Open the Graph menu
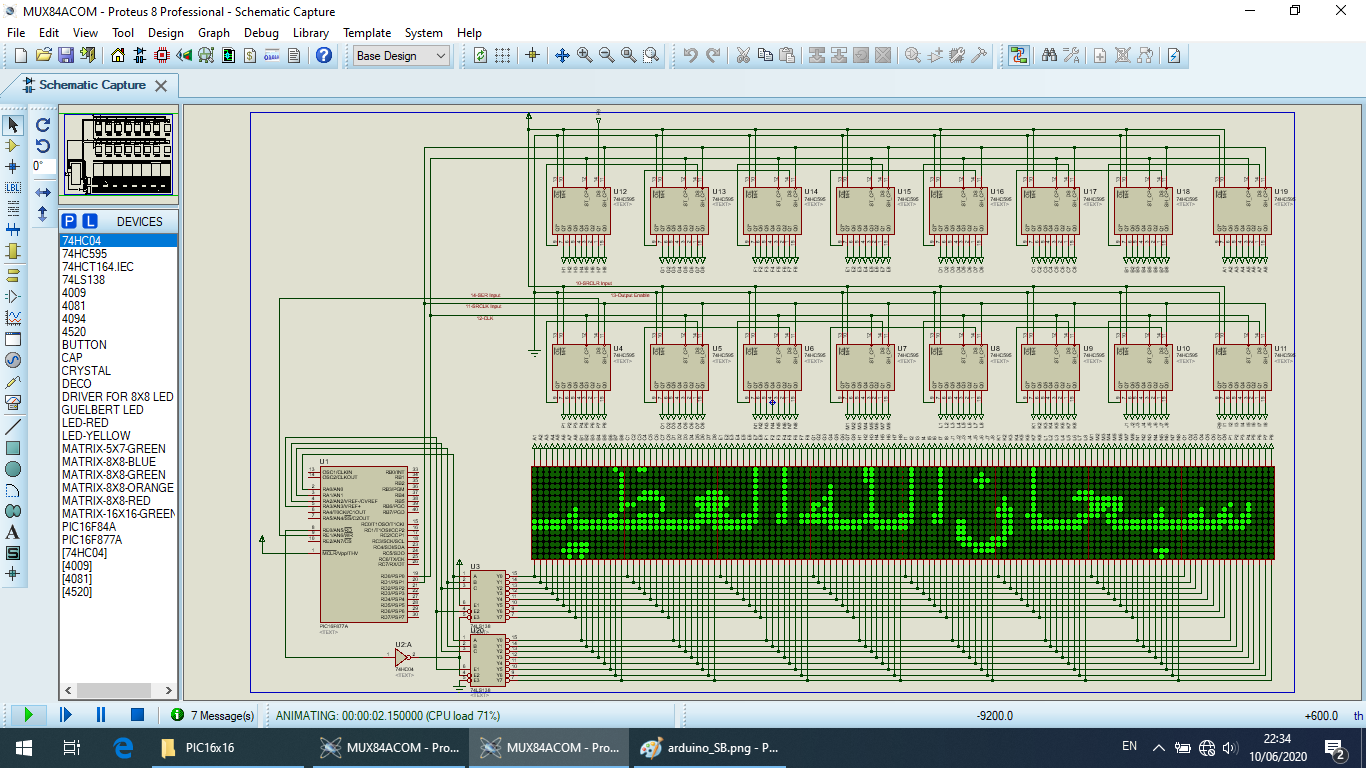Image resolution: width=1366 pixels, height=768 pixels. [x=214, y=32]
